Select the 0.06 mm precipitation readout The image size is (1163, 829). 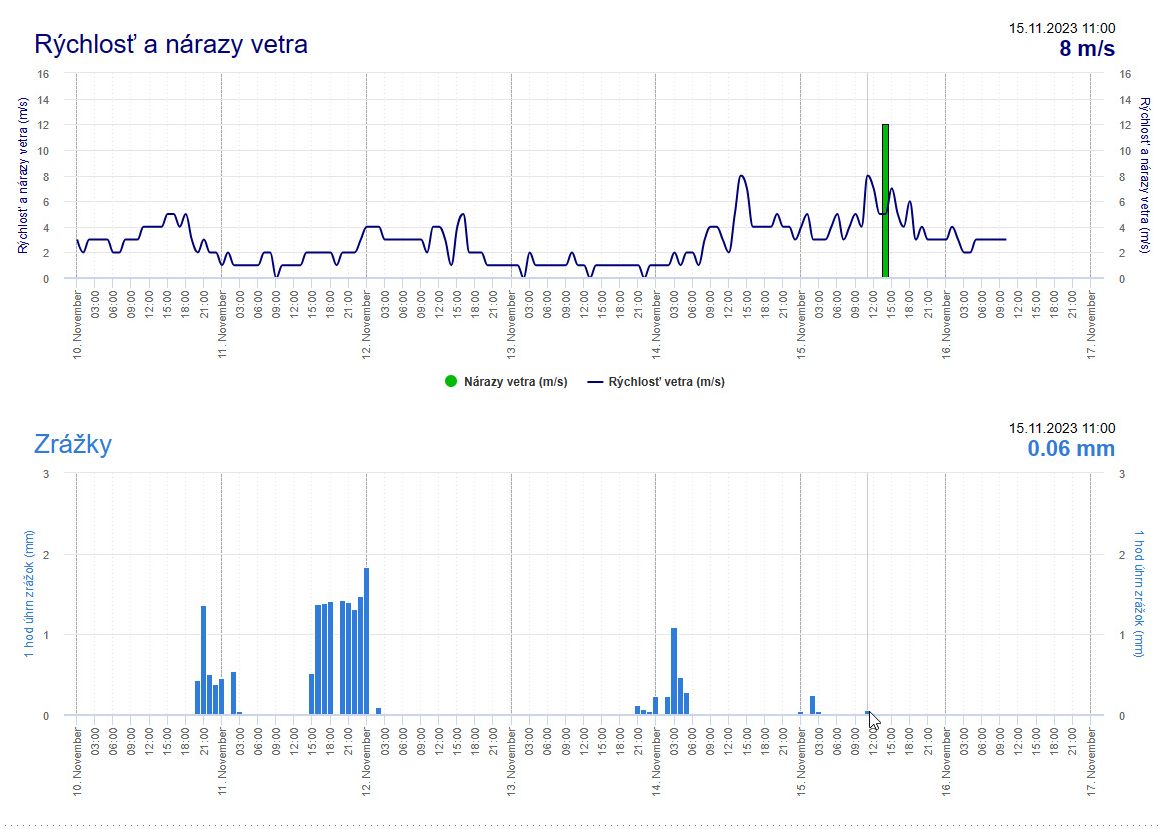tap(1070, 449)
